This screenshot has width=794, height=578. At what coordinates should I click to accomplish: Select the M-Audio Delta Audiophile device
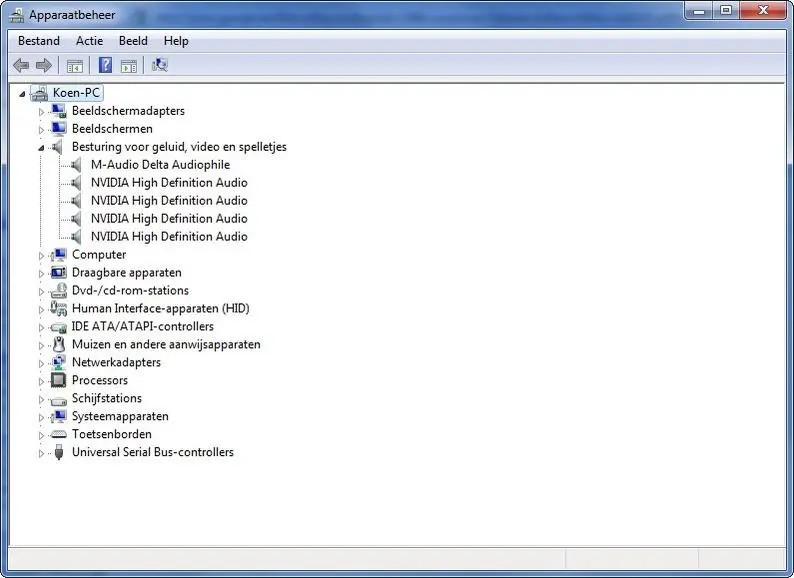coord(161,165)
